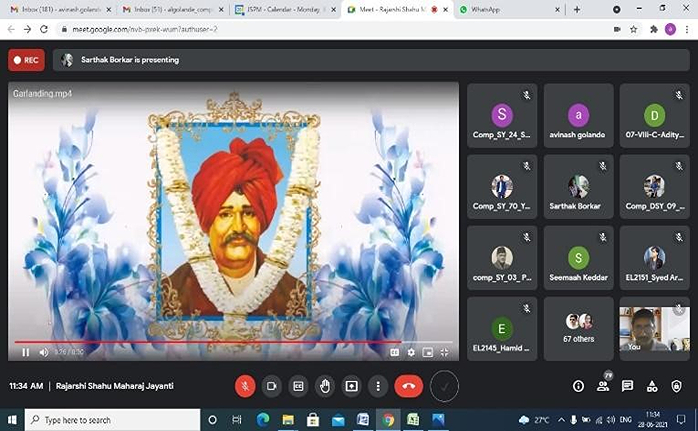Open the 67 others tile

tap(578, 329)
